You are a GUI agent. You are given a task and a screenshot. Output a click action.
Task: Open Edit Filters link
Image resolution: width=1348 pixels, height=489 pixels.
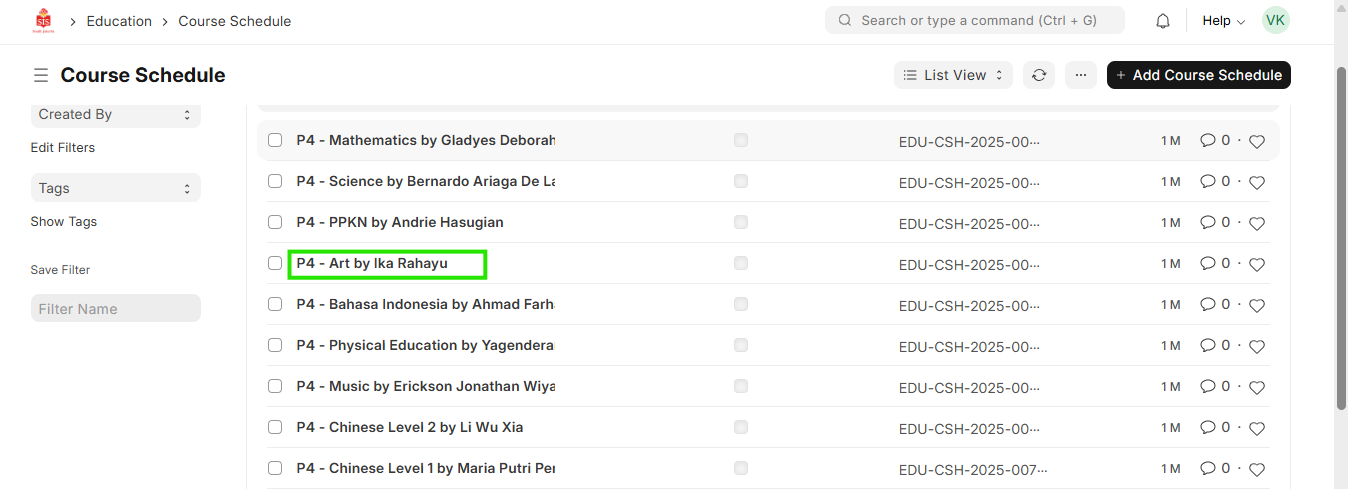(x=63, y=148)
